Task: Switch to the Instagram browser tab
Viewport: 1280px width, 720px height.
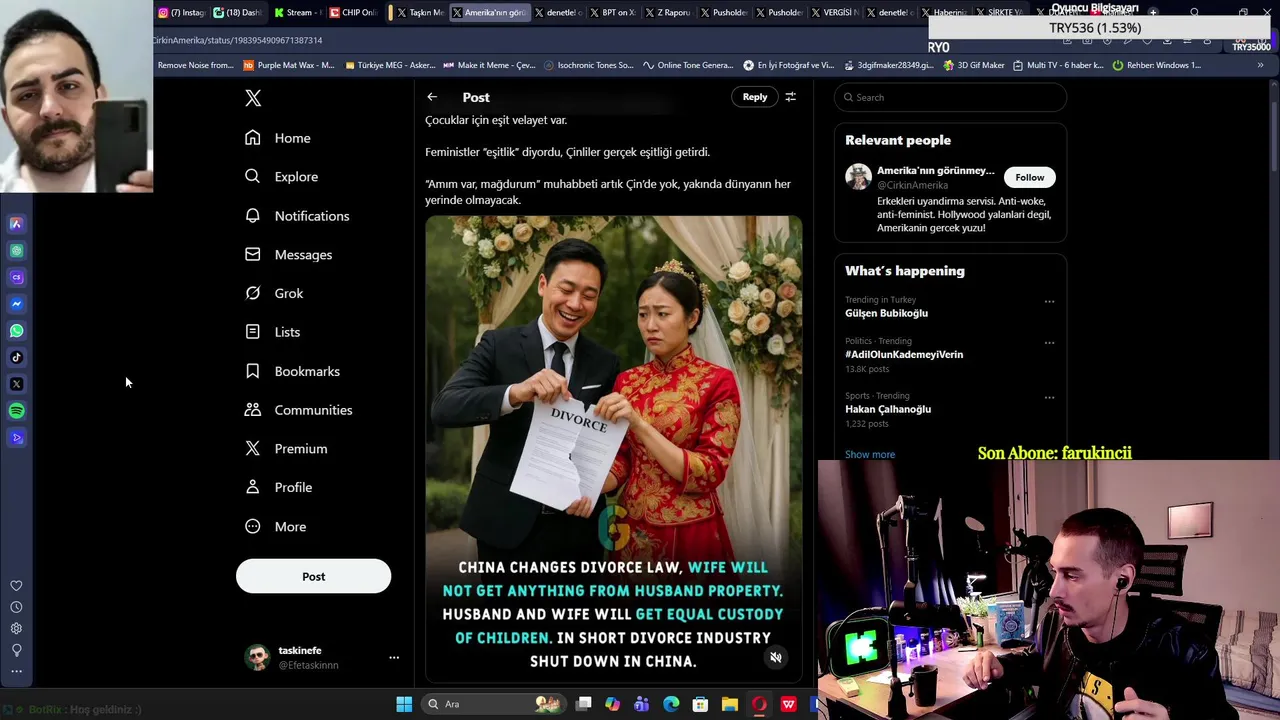Action: [182, 13]
